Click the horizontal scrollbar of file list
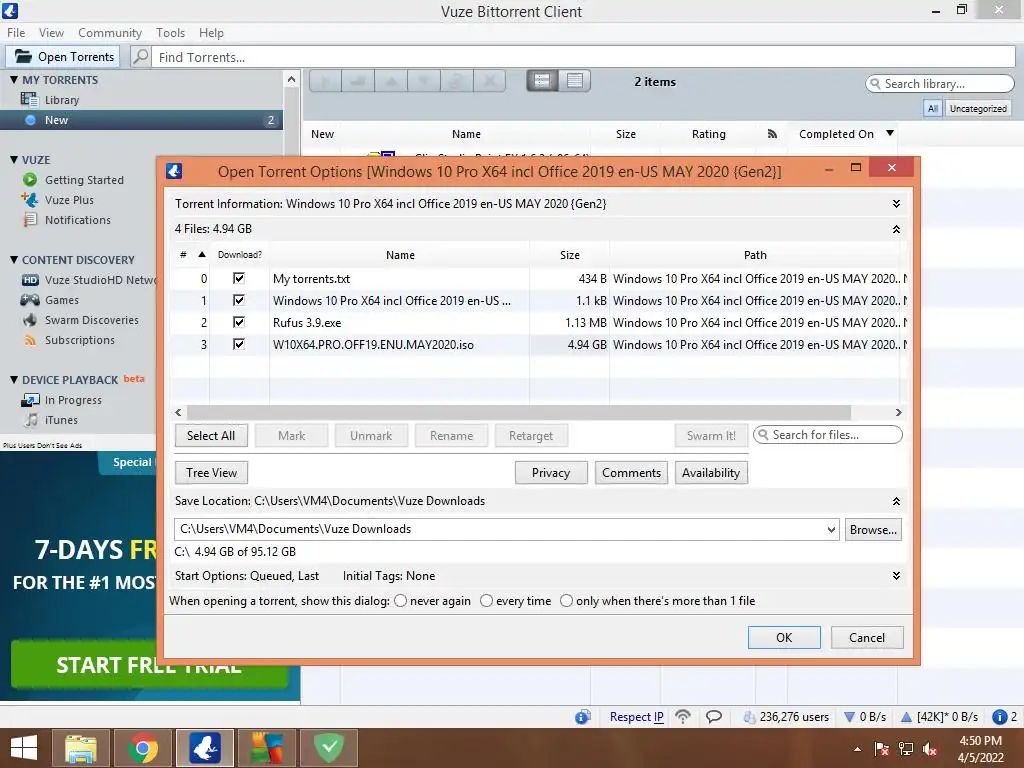This screenshot has height=768, width=1024. coord(519,413)
